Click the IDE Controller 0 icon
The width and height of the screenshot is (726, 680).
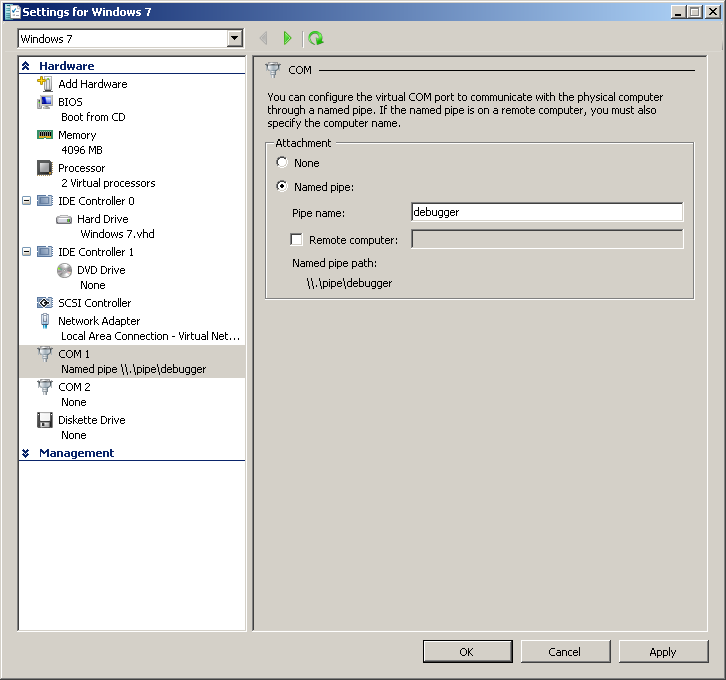pyautogui.click(x=45, y=200)
